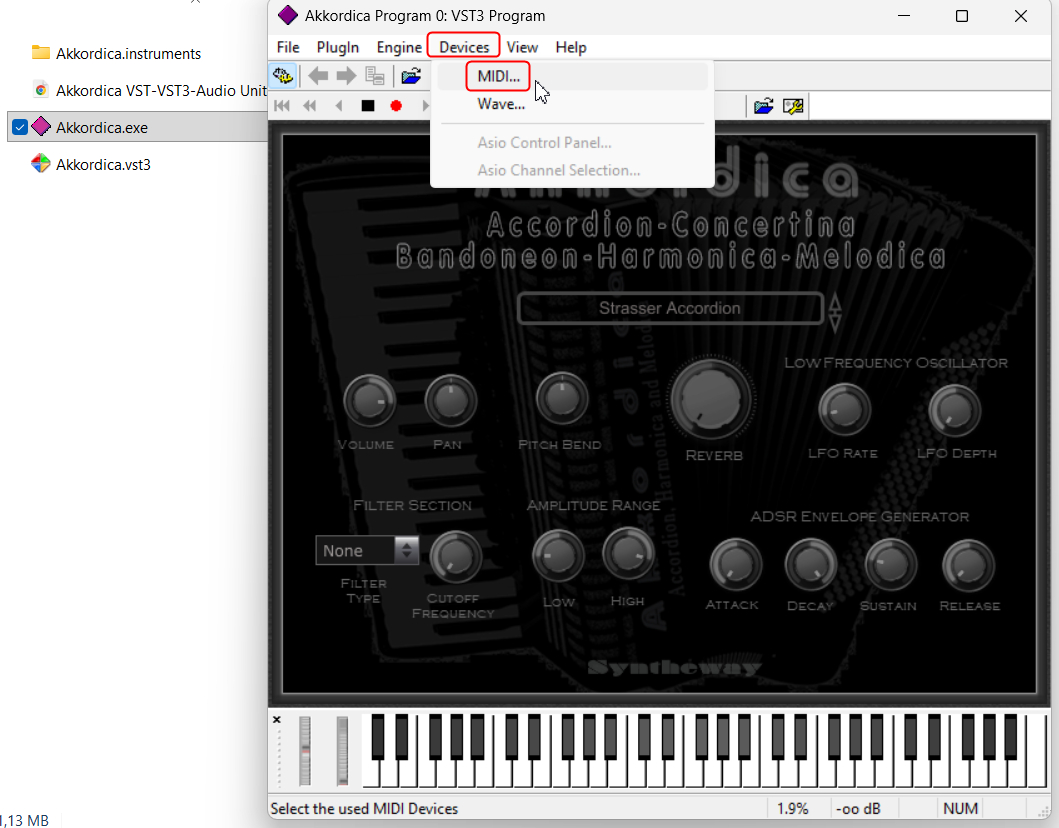Viewport: 1059px width, 828px height.
Task: Click the Attack envelope knob
Action: click(x=735, y=565)
